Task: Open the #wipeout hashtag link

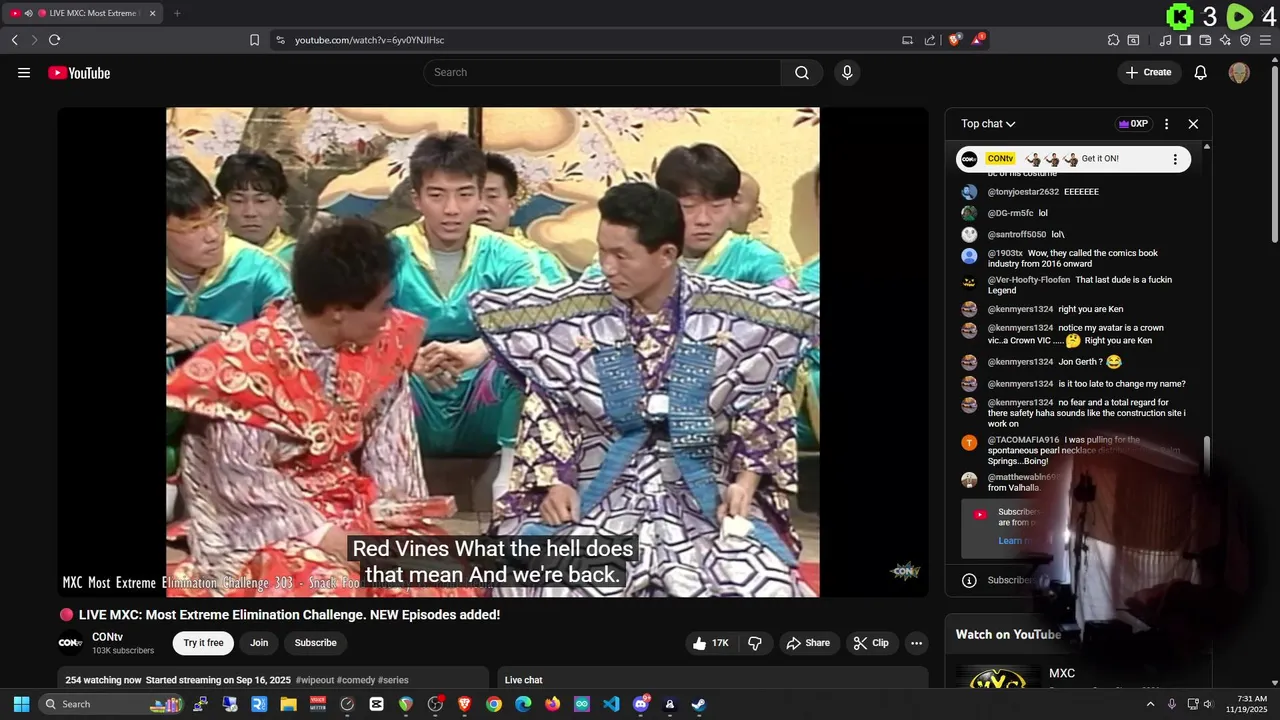Action: click(x=315, y=680)
